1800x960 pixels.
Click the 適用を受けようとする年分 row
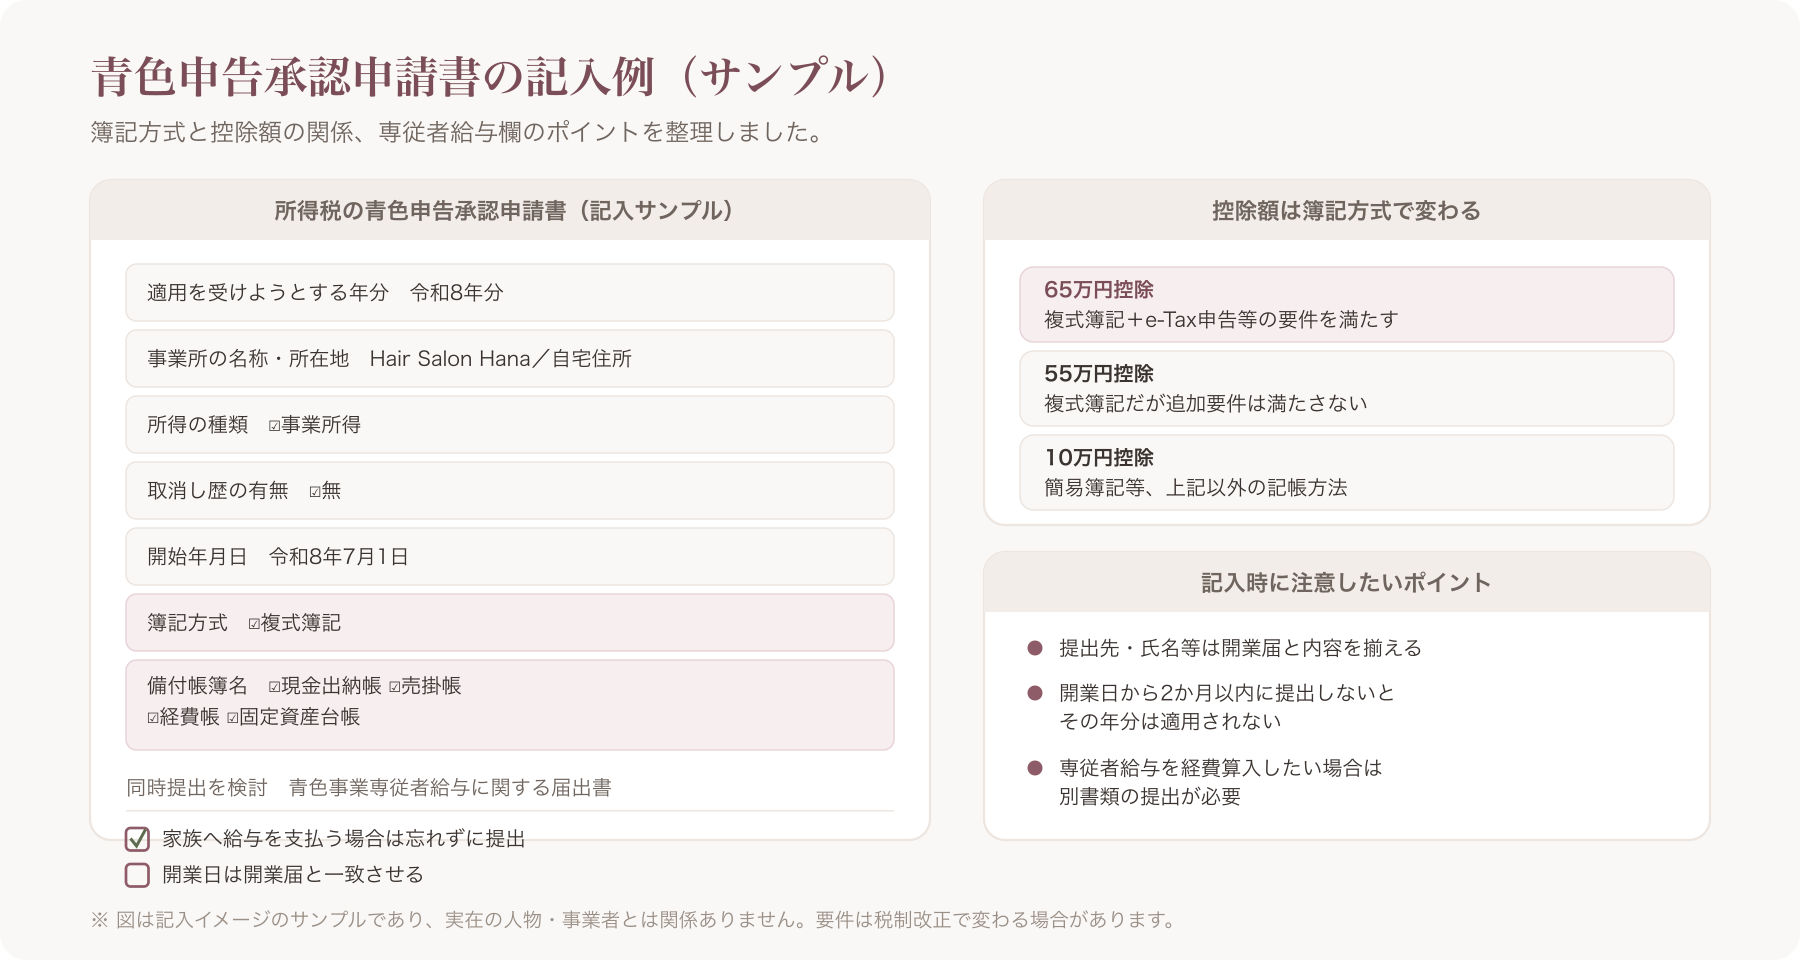pyautogui.click(x=510, y=292)
